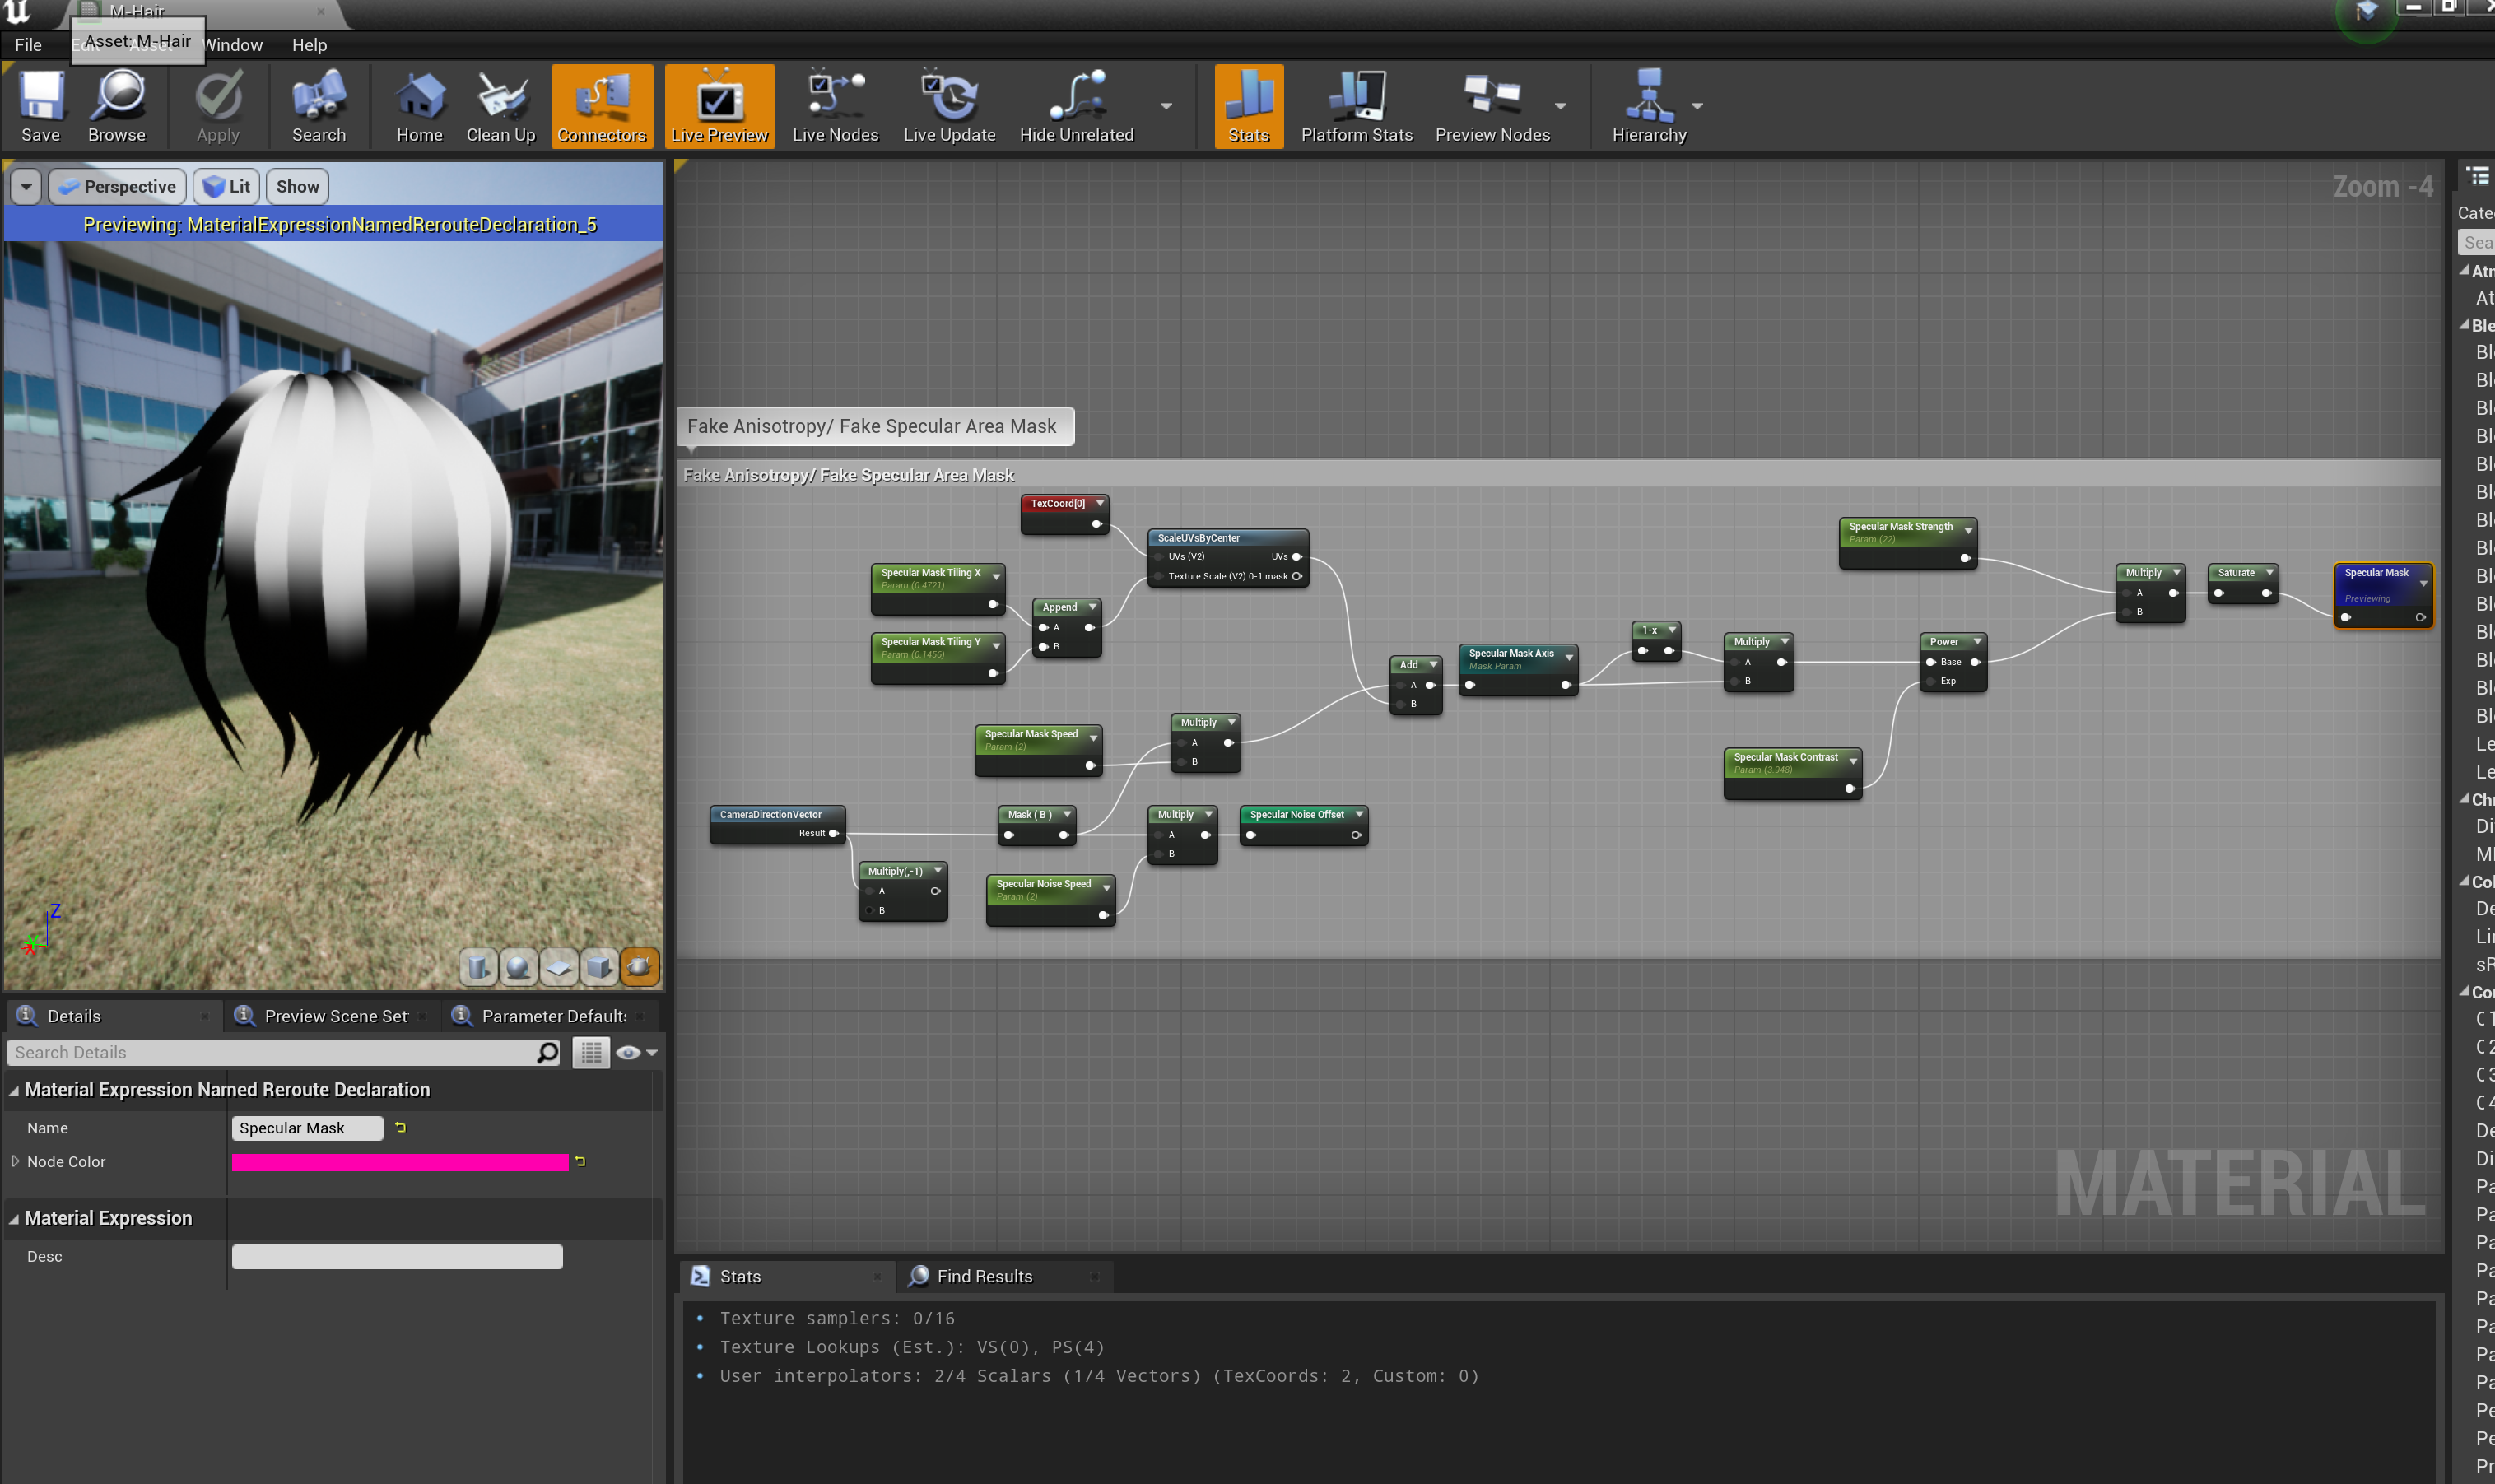Collapse the Saturate node using its arrow
The height and width of the screenshot is (1484, 2495).
(2269, 572)
